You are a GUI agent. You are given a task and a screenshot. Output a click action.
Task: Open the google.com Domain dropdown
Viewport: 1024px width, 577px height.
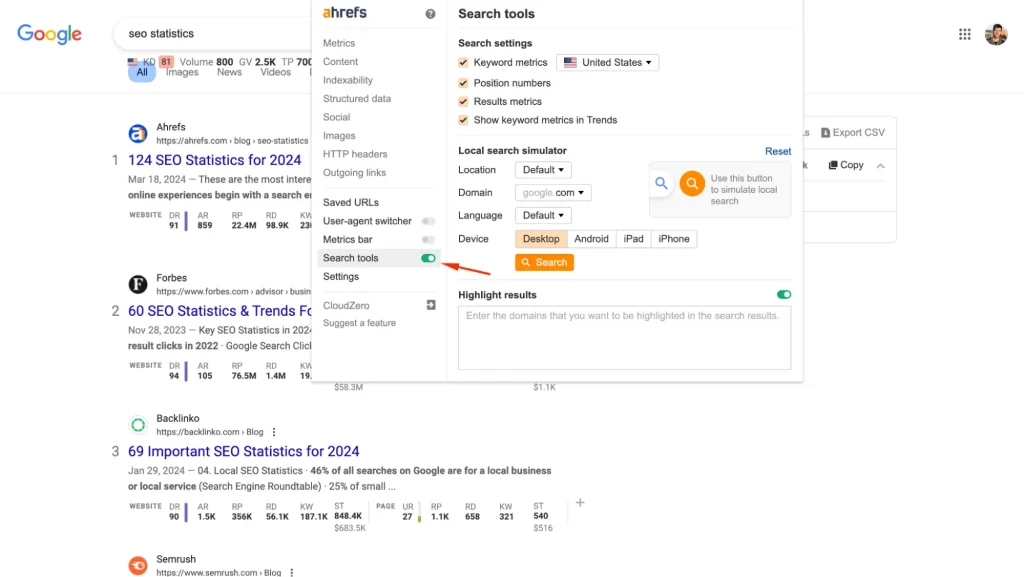click(x=552, y=192)
